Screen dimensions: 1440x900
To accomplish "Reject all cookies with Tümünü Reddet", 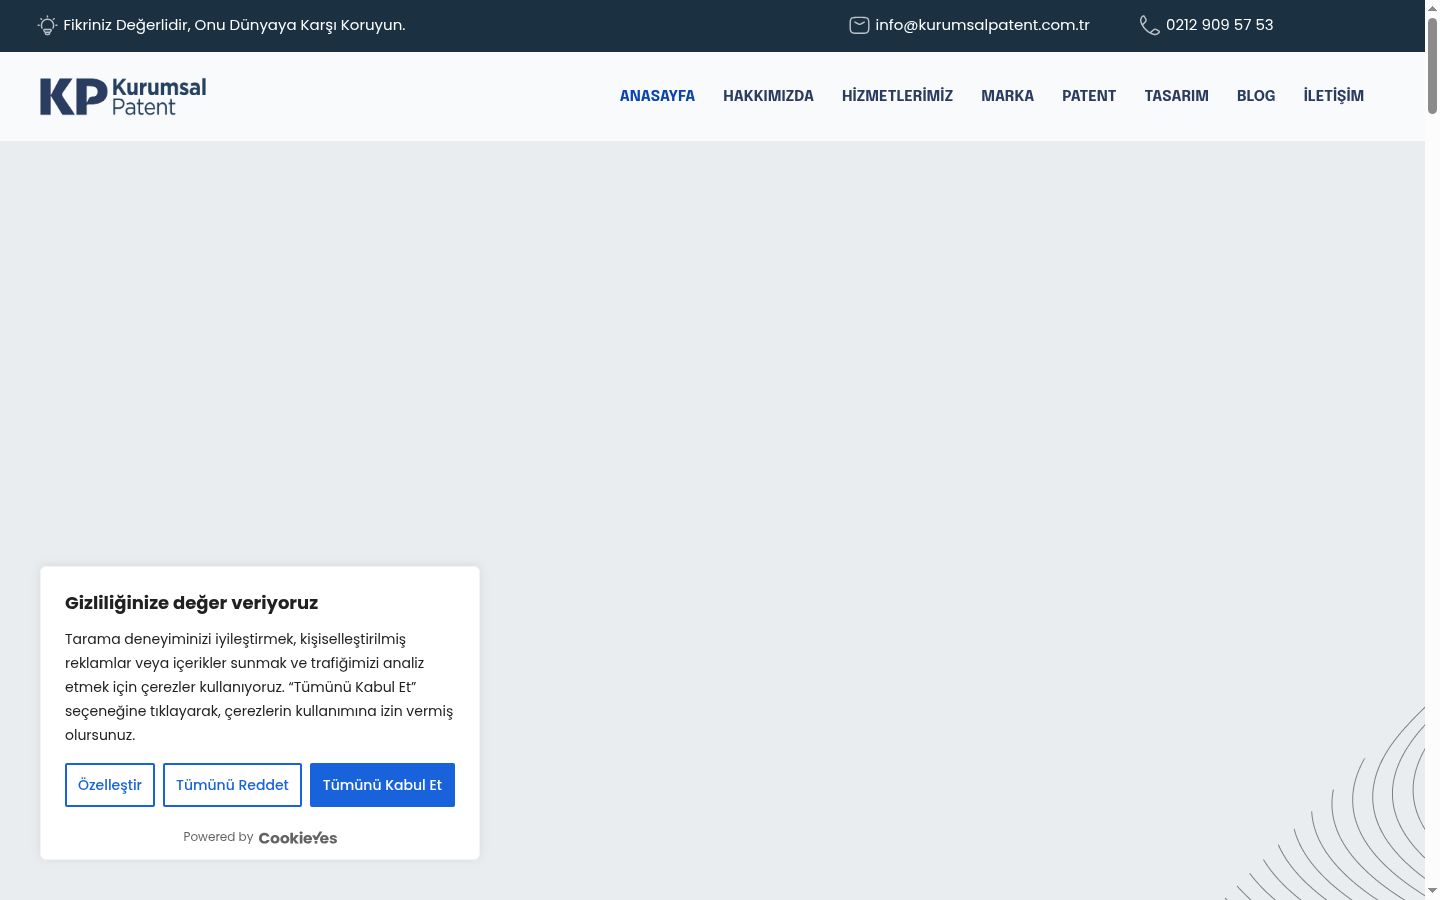I will click(x=232, y=785).
